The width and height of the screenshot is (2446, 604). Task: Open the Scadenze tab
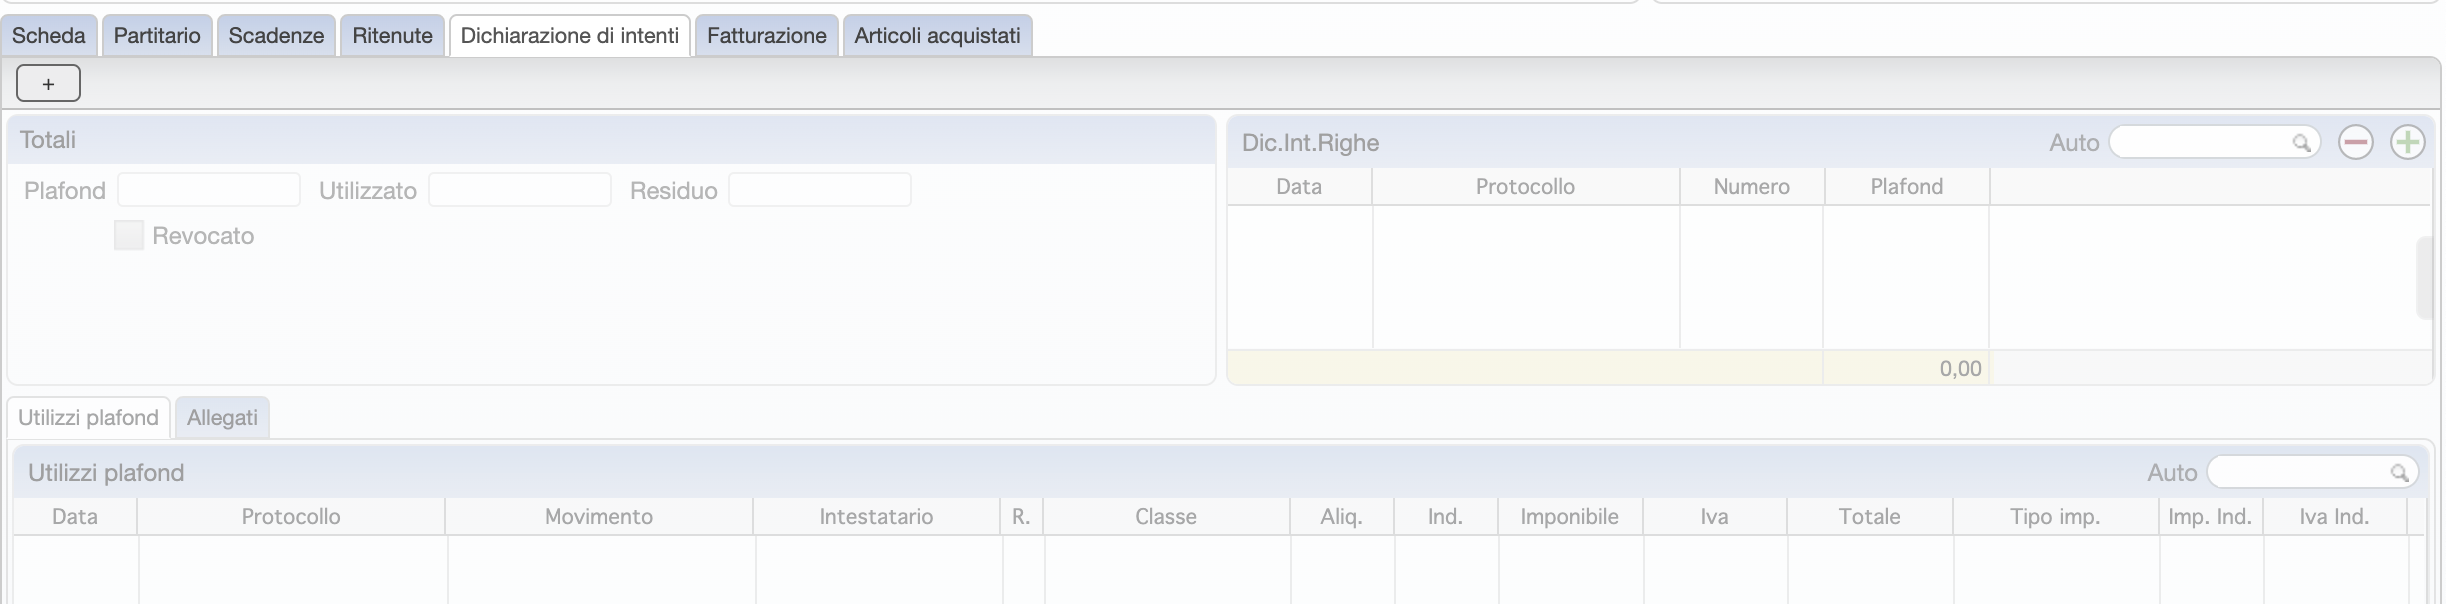click(x=276, y=36)
